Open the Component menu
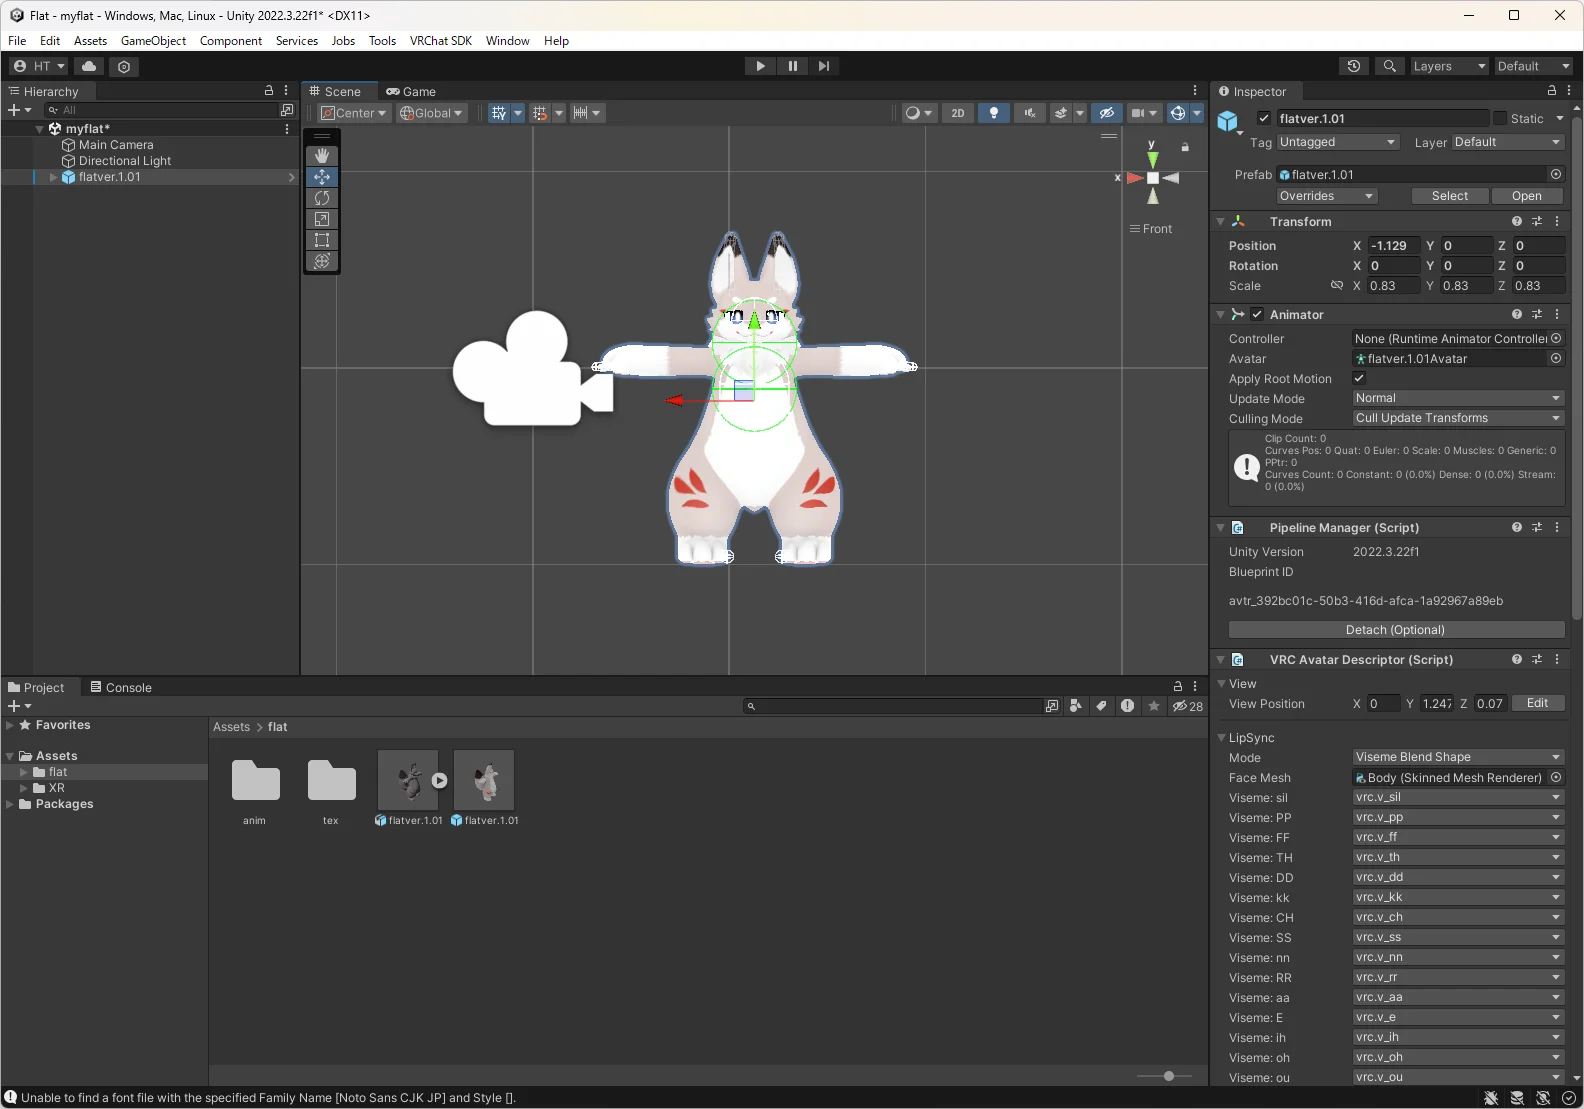 point(231,41)
